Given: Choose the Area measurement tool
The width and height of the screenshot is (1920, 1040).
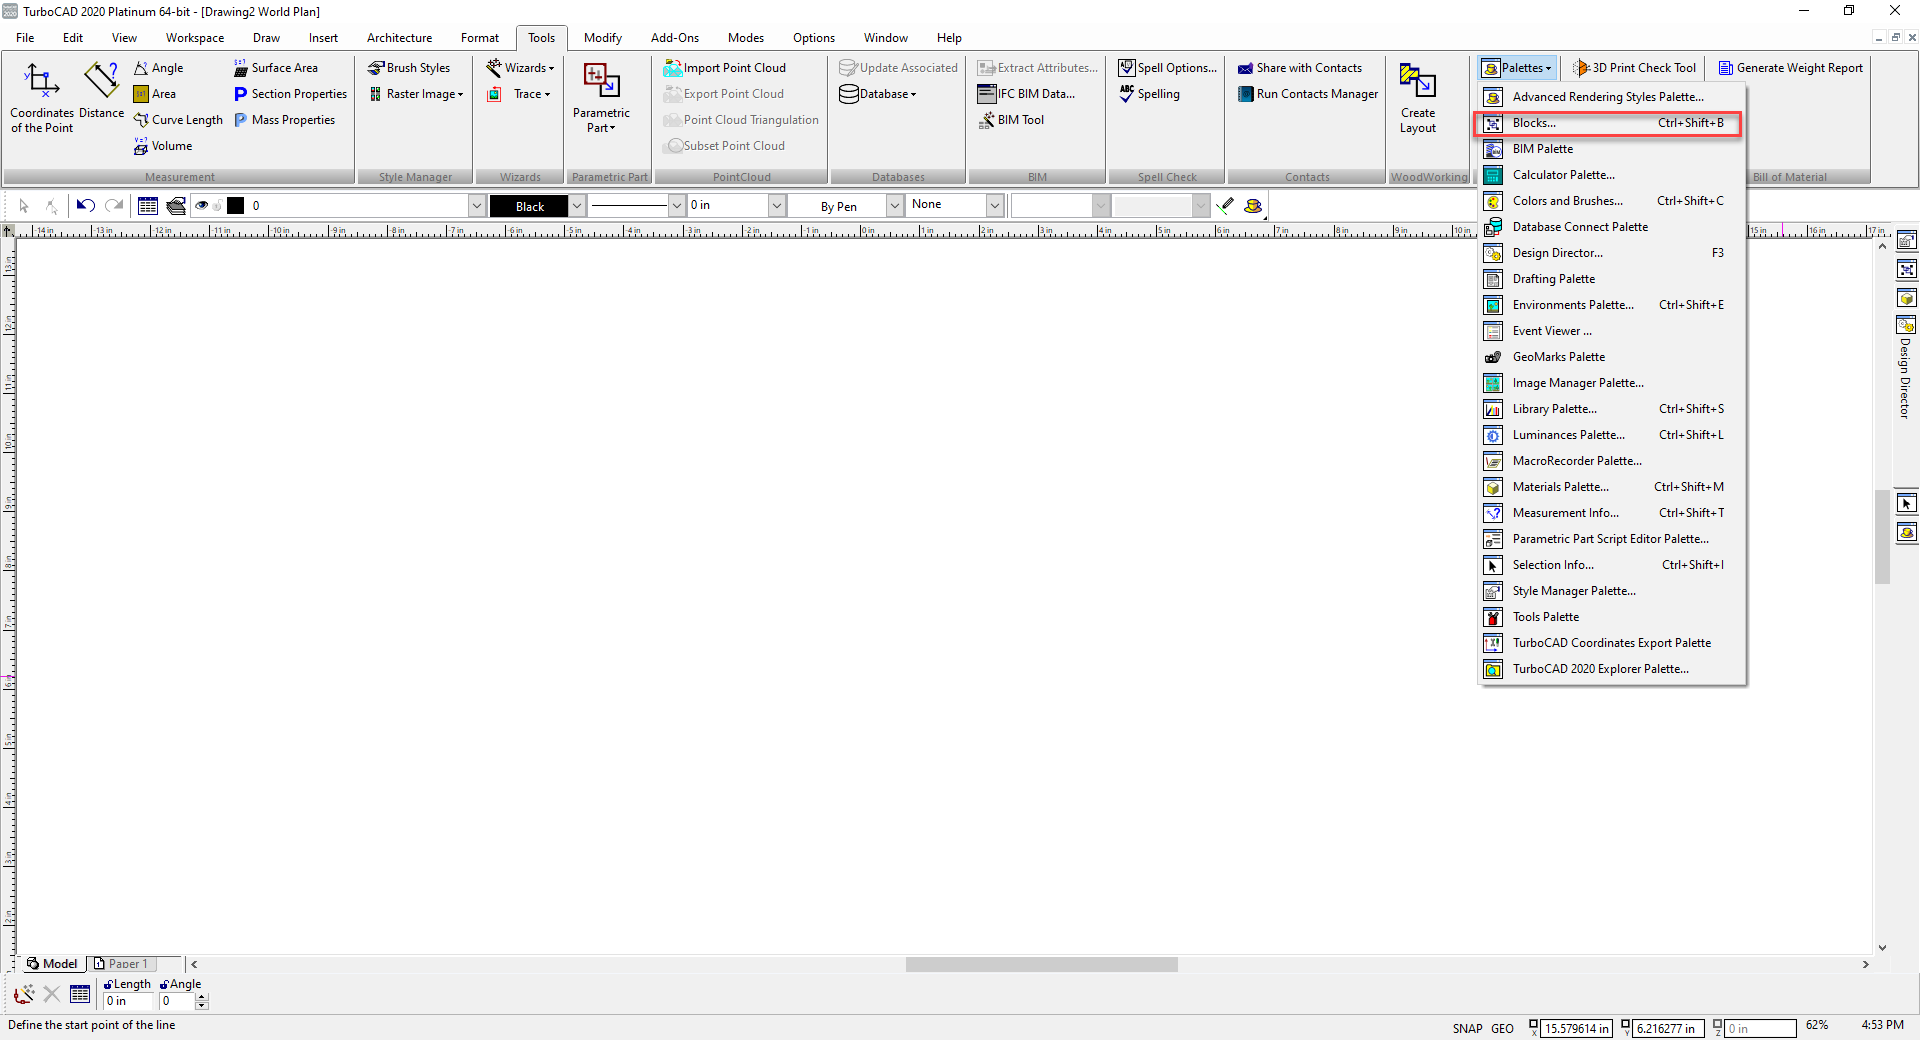Looking at the screenshot, I should pos(155,94).
